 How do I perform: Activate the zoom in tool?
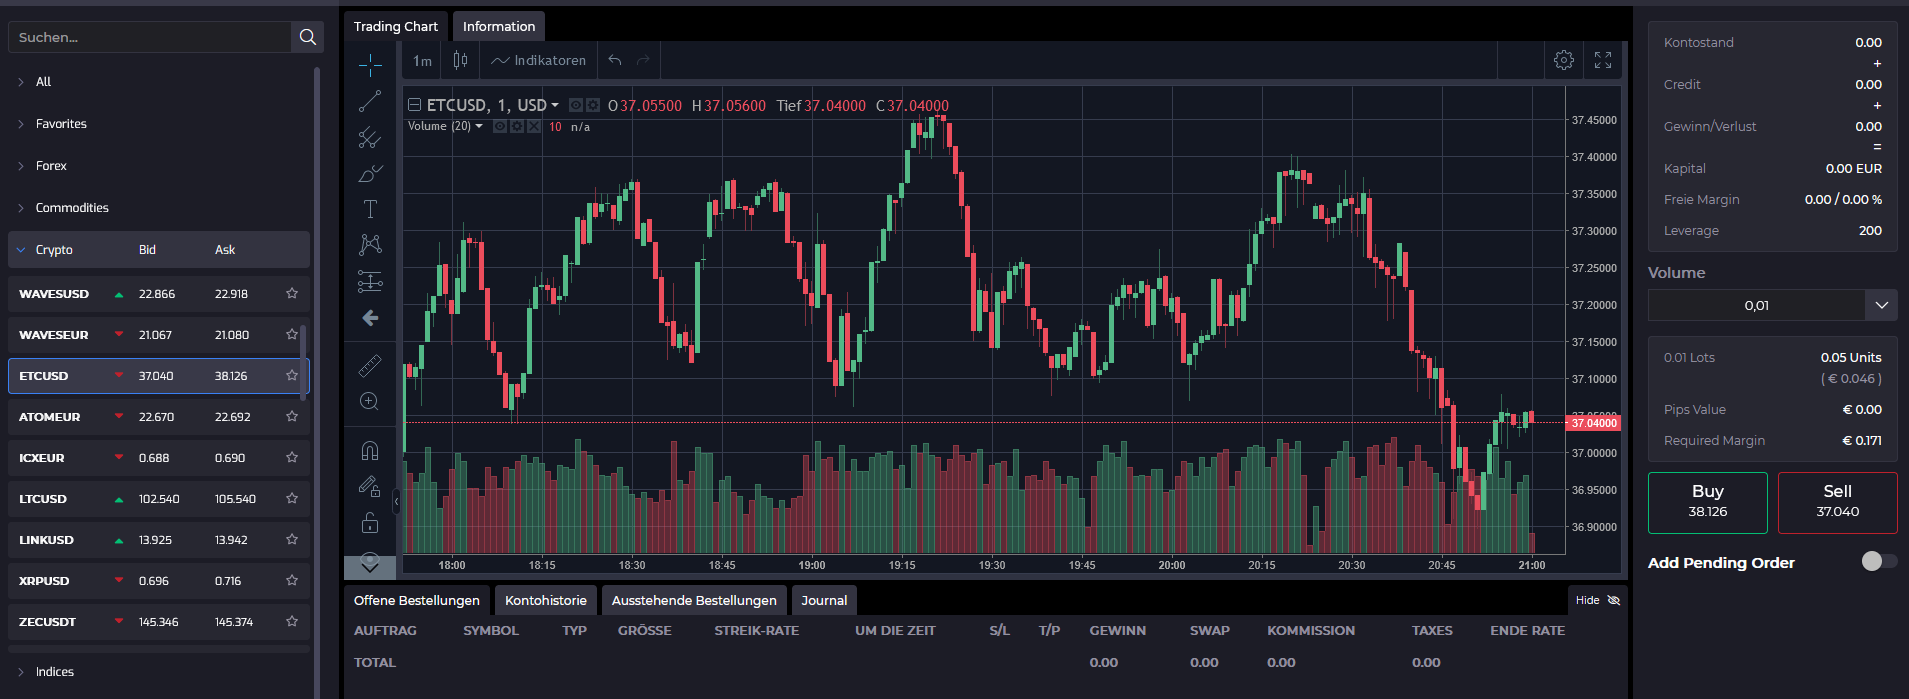(369, 402)
